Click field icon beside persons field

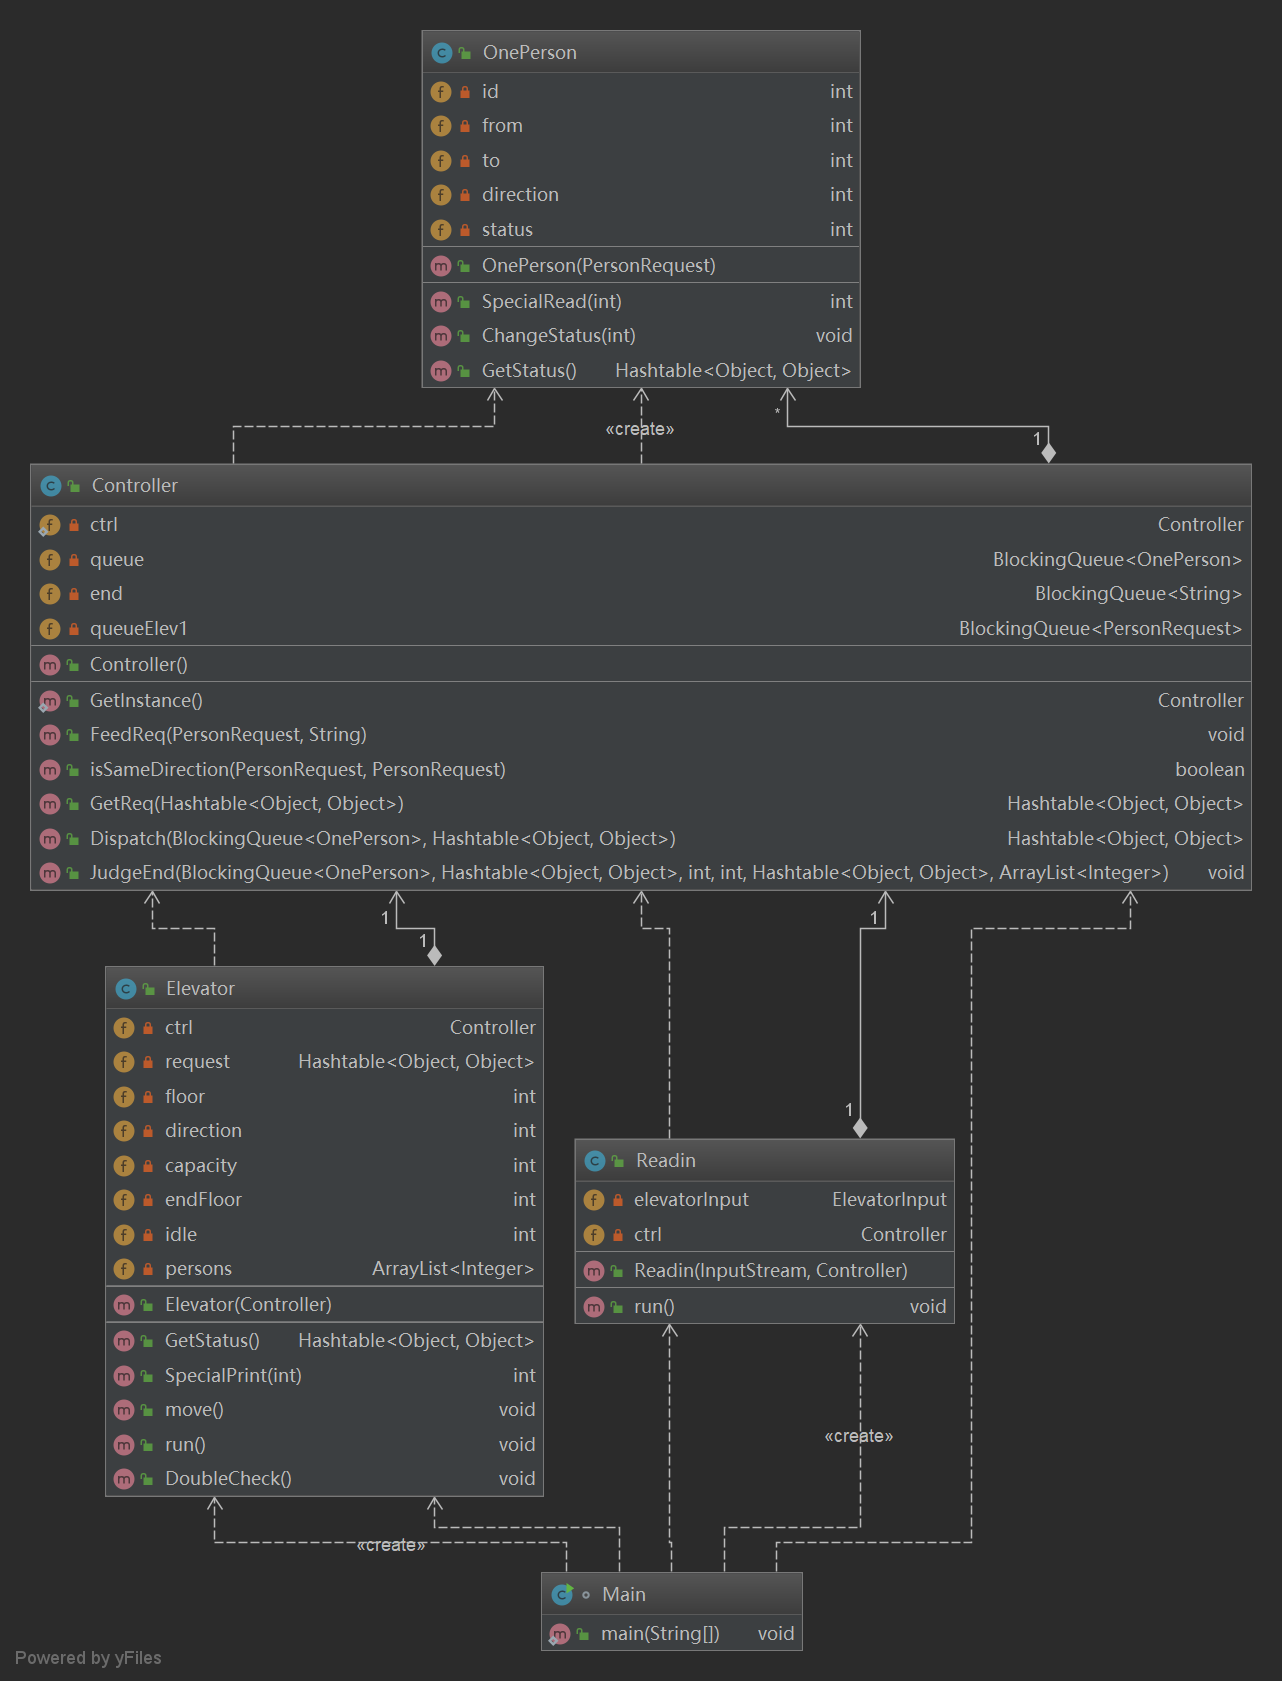point(124,1268)
